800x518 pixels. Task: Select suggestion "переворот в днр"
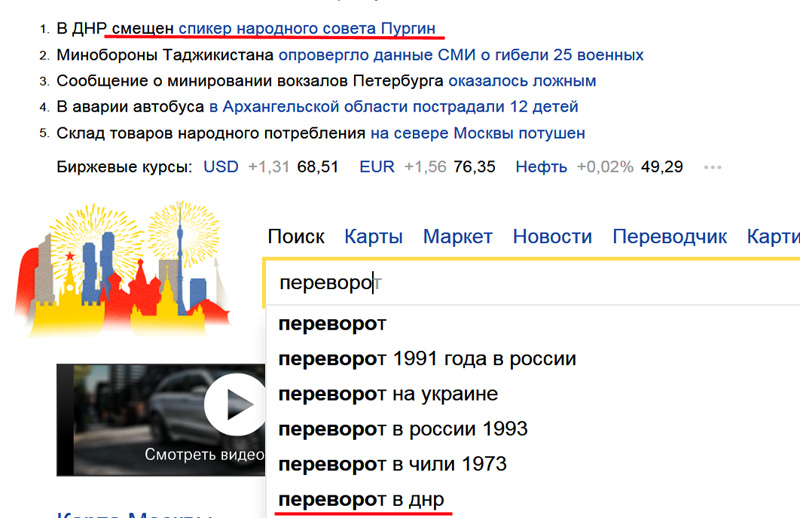pyautogui.click(x=360, y=499)
